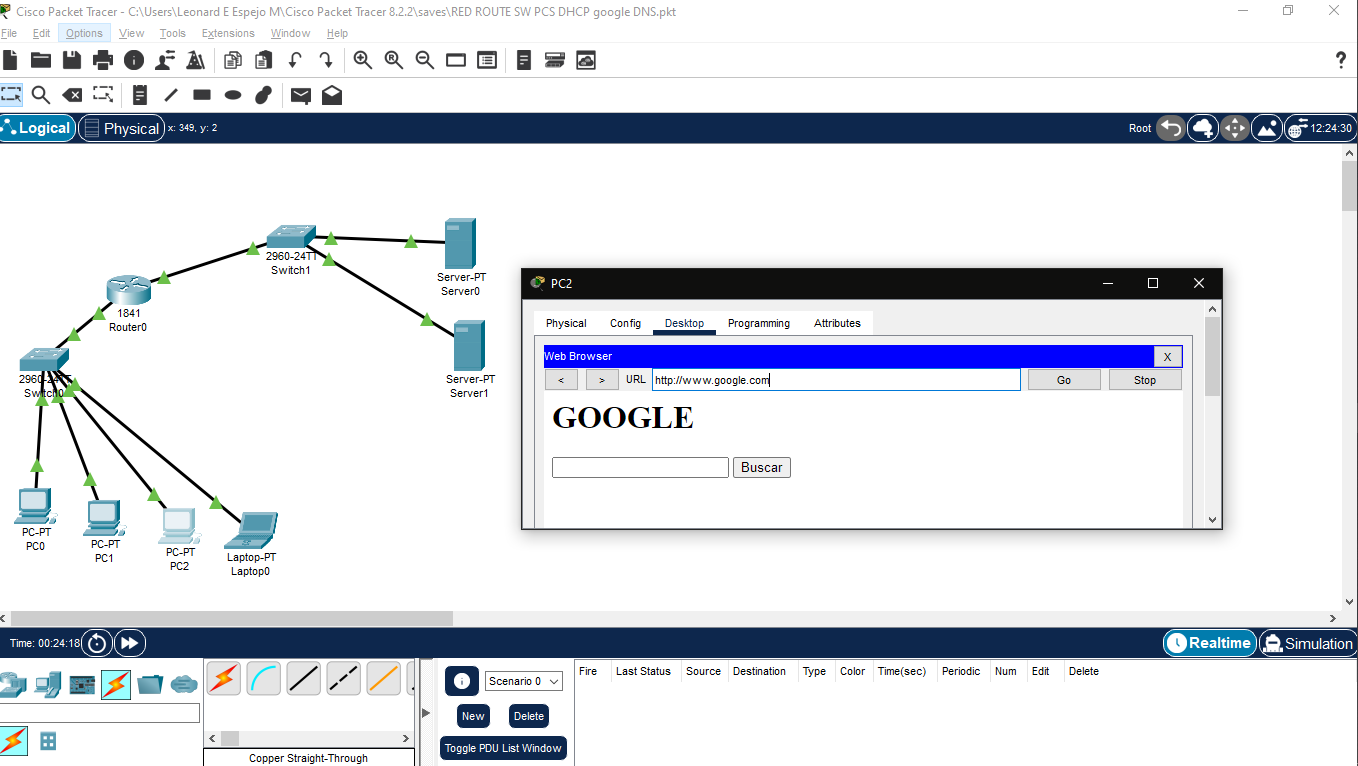Image resolution: width=1358 pixels, height=766 pixels.
Task: Switch to Physical workspace view
Action: tap(122, 128)
